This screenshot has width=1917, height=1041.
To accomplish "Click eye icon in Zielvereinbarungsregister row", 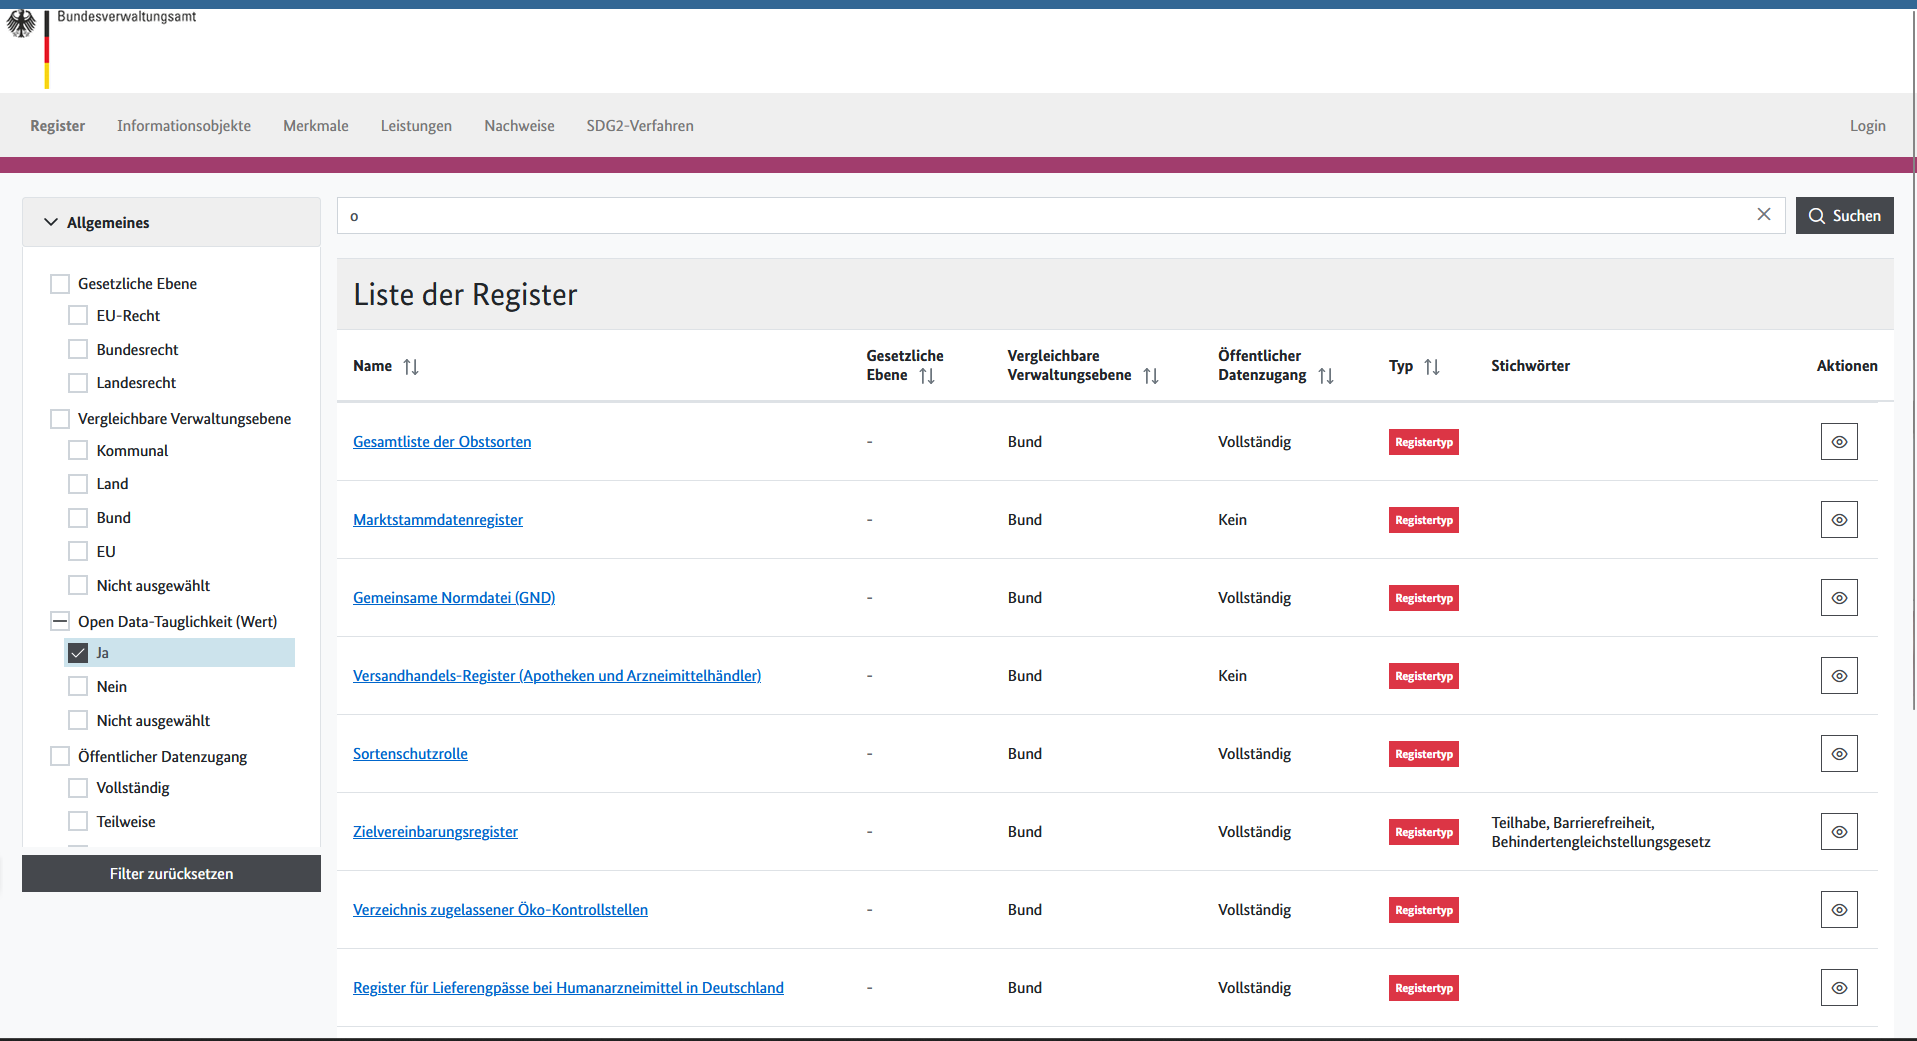I will click(x=1838, y=832).
